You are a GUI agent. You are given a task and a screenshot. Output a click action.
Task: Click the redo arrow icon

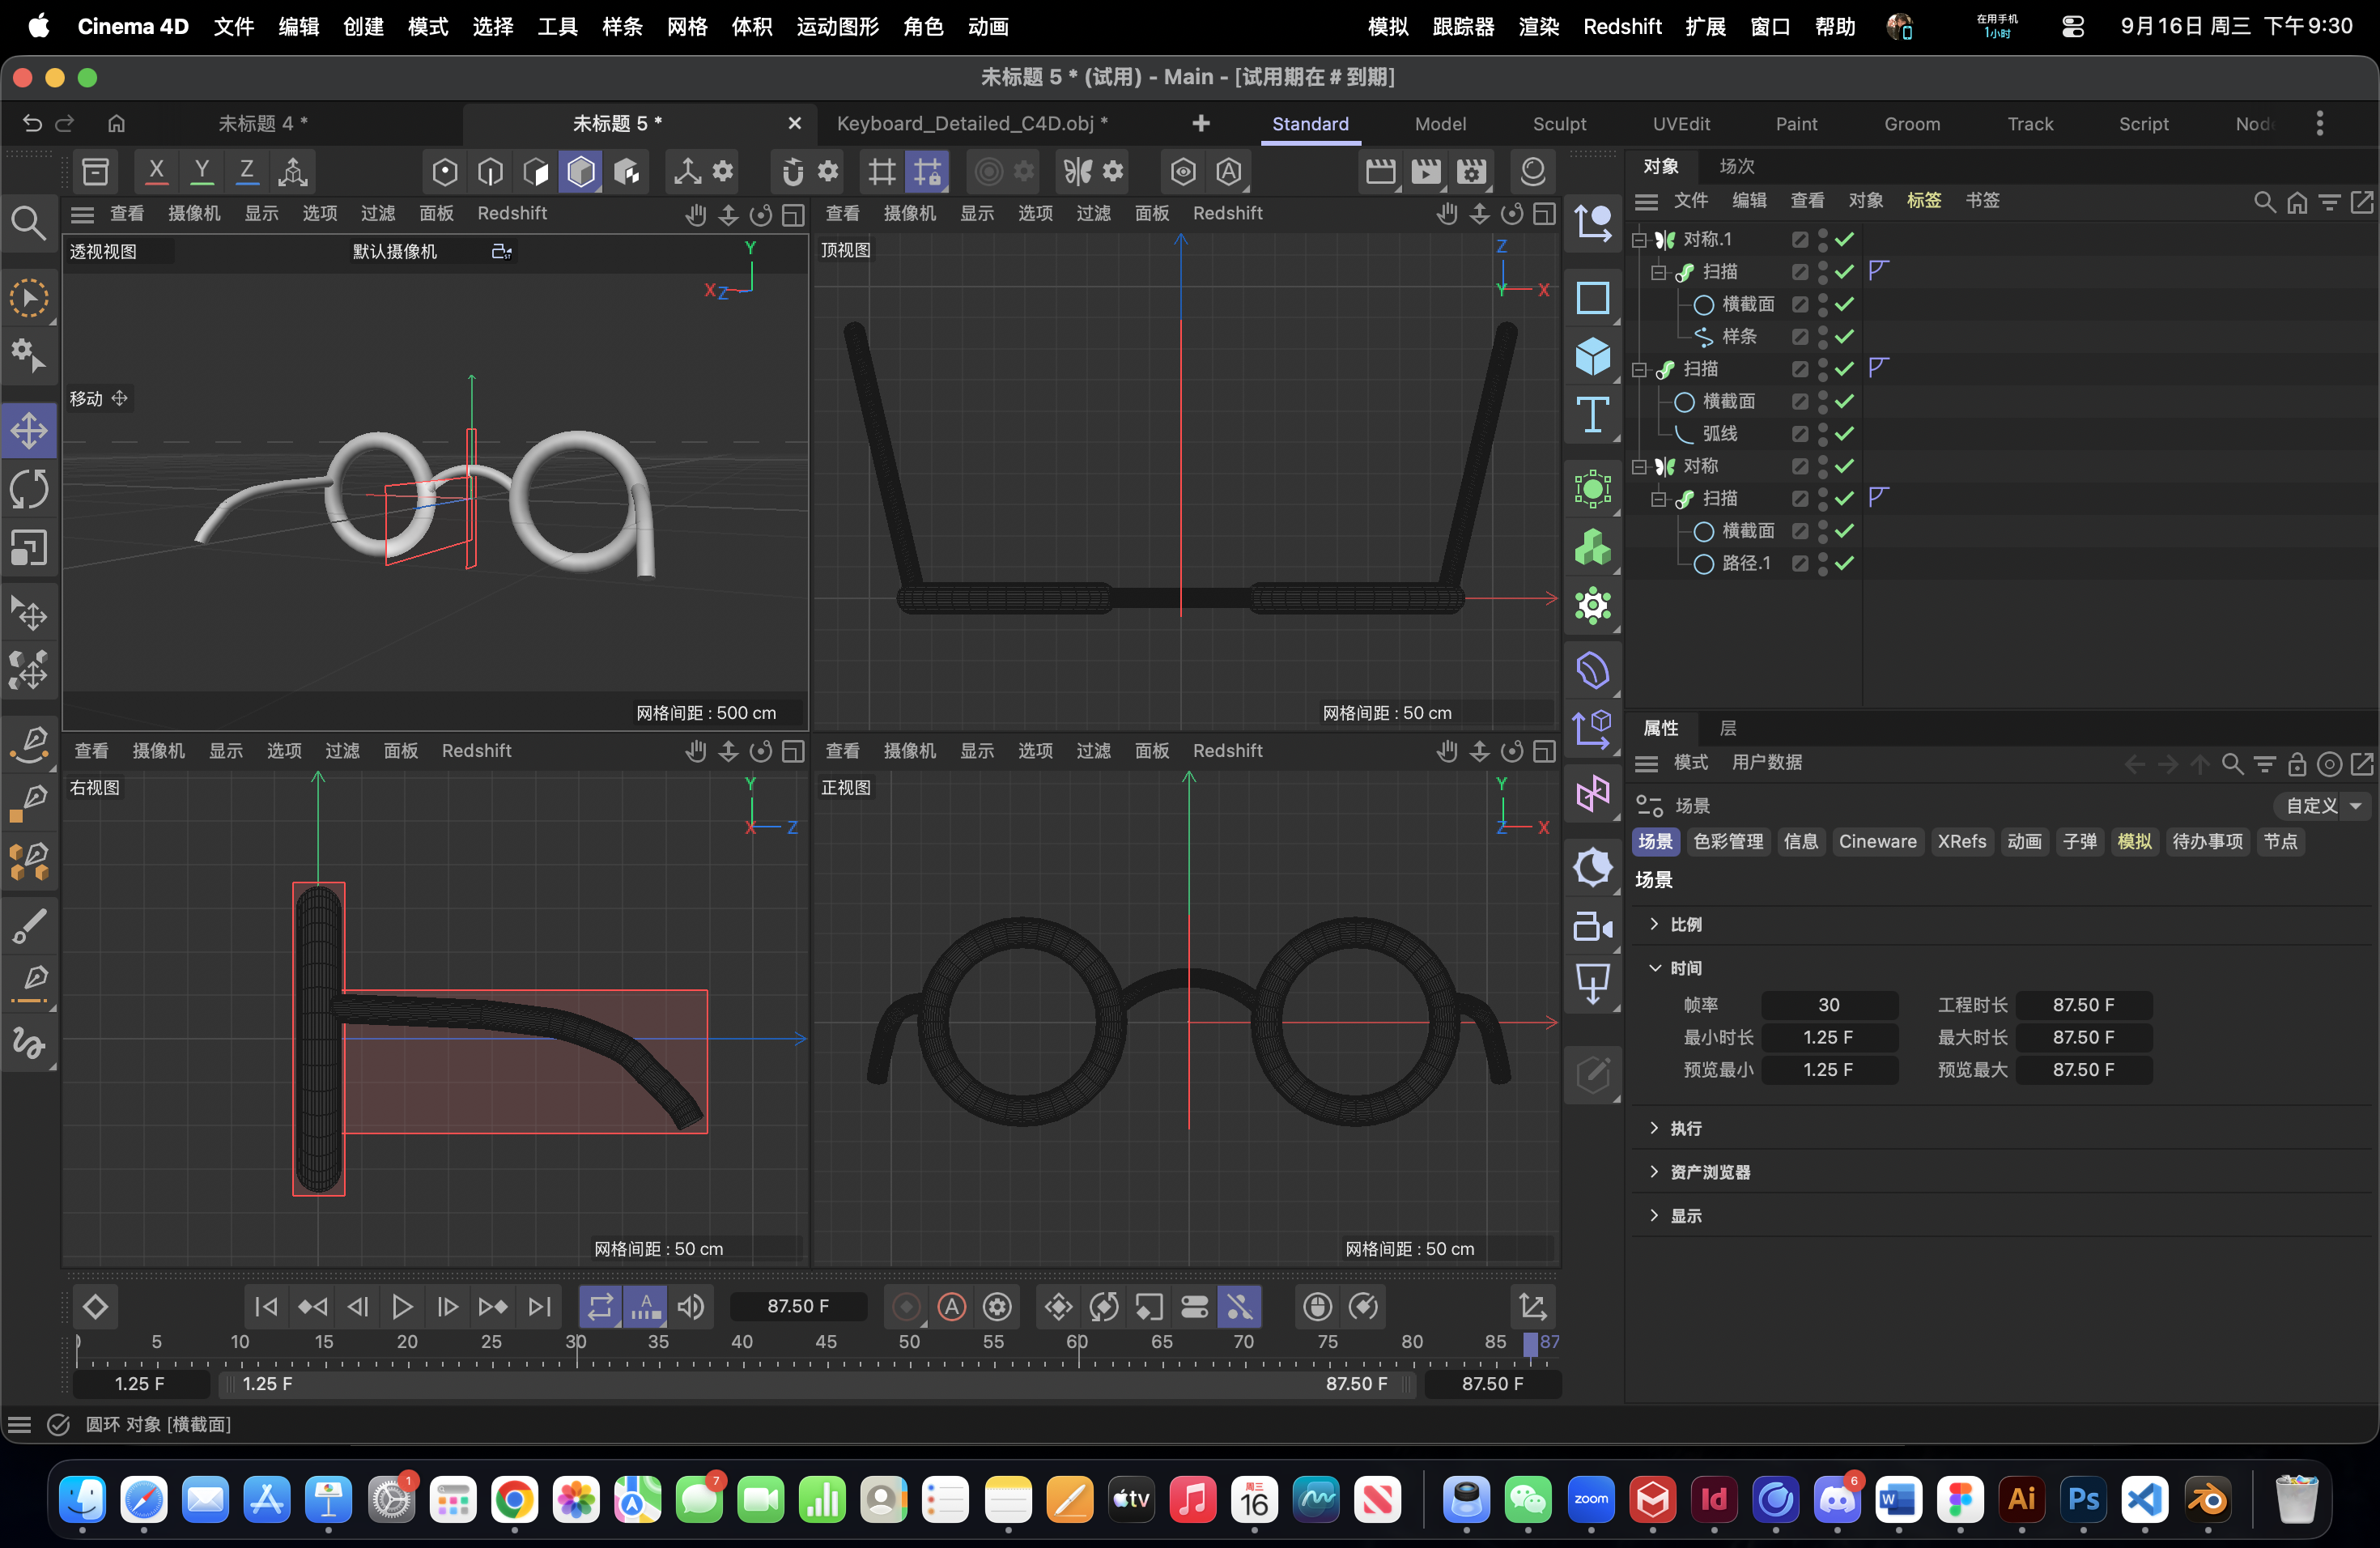(65, 123)
